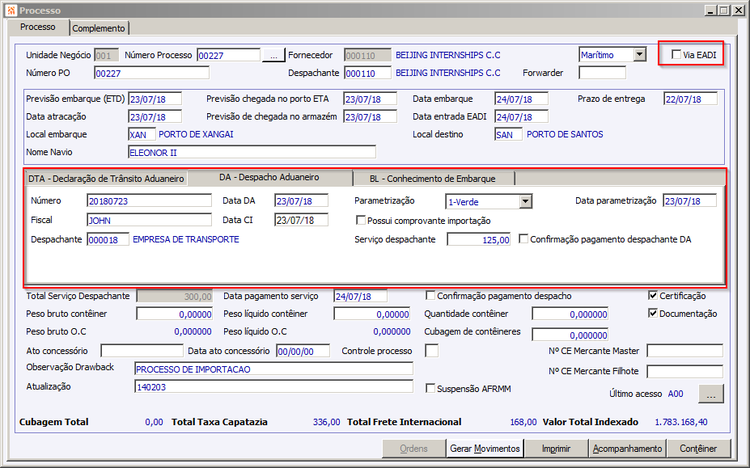This screenshot has width=750, height=468.
Task: Click Peso líquido contêiner field
Action: 372,314
